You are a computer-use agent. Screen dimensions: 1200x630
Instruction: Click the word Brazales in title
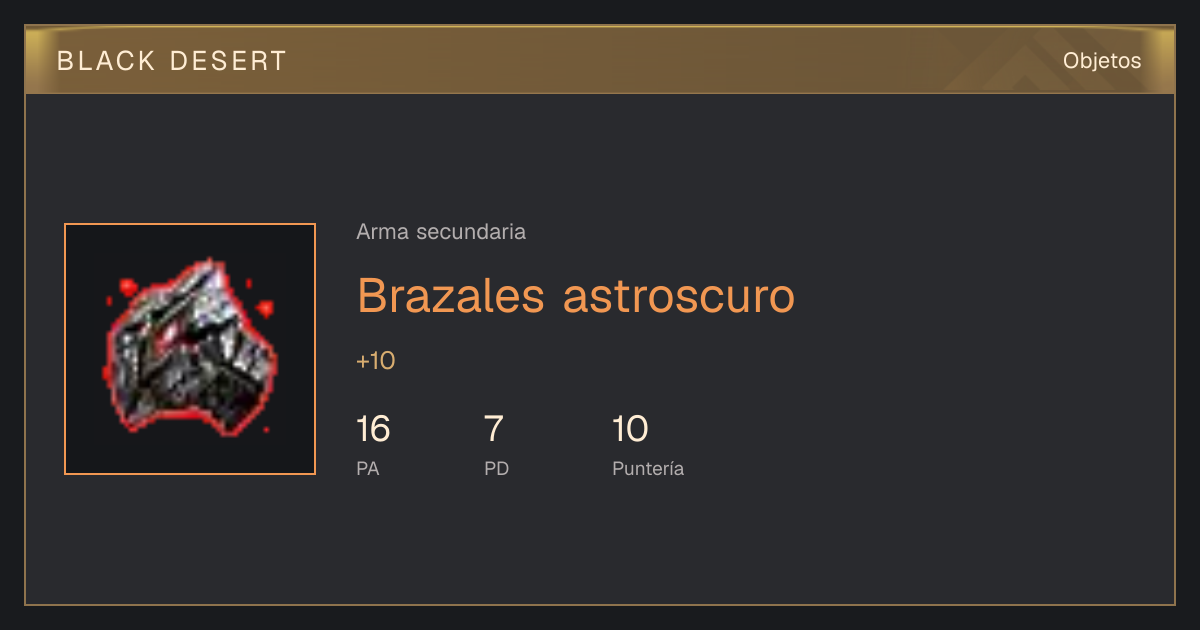(x=451, y=295)
